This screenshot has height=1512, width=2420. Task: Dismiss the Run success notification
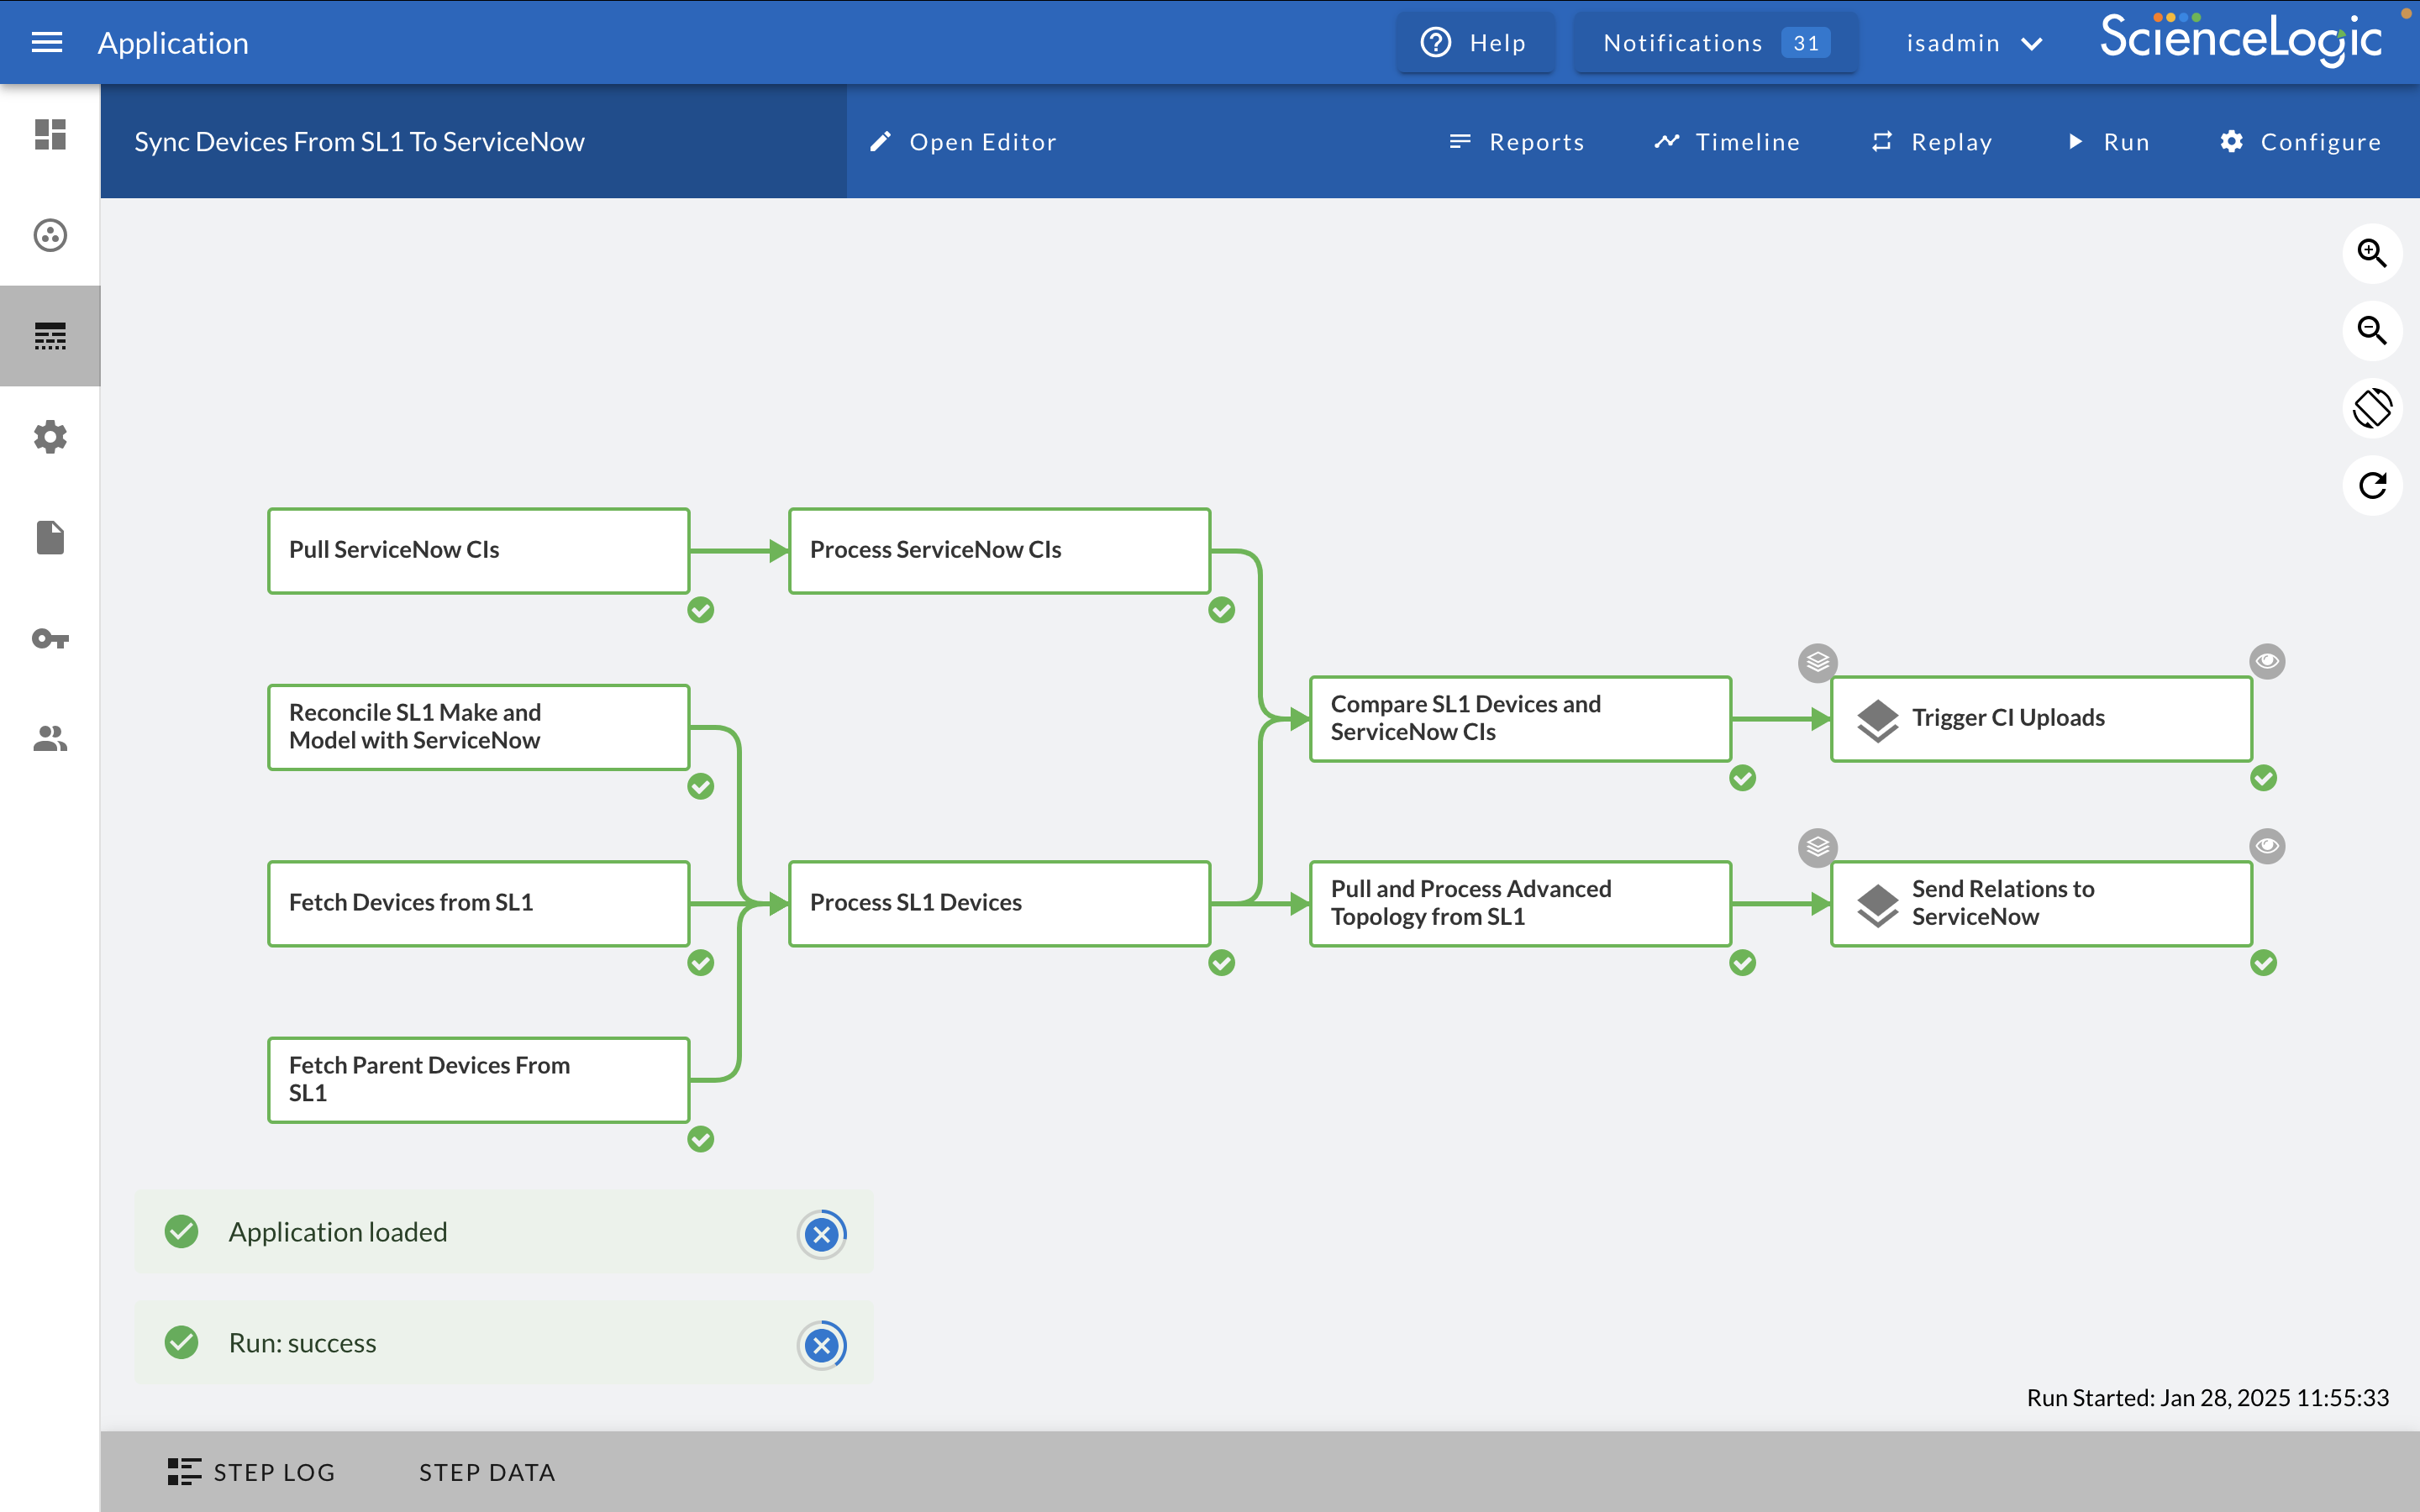(x=821, y=1345)
